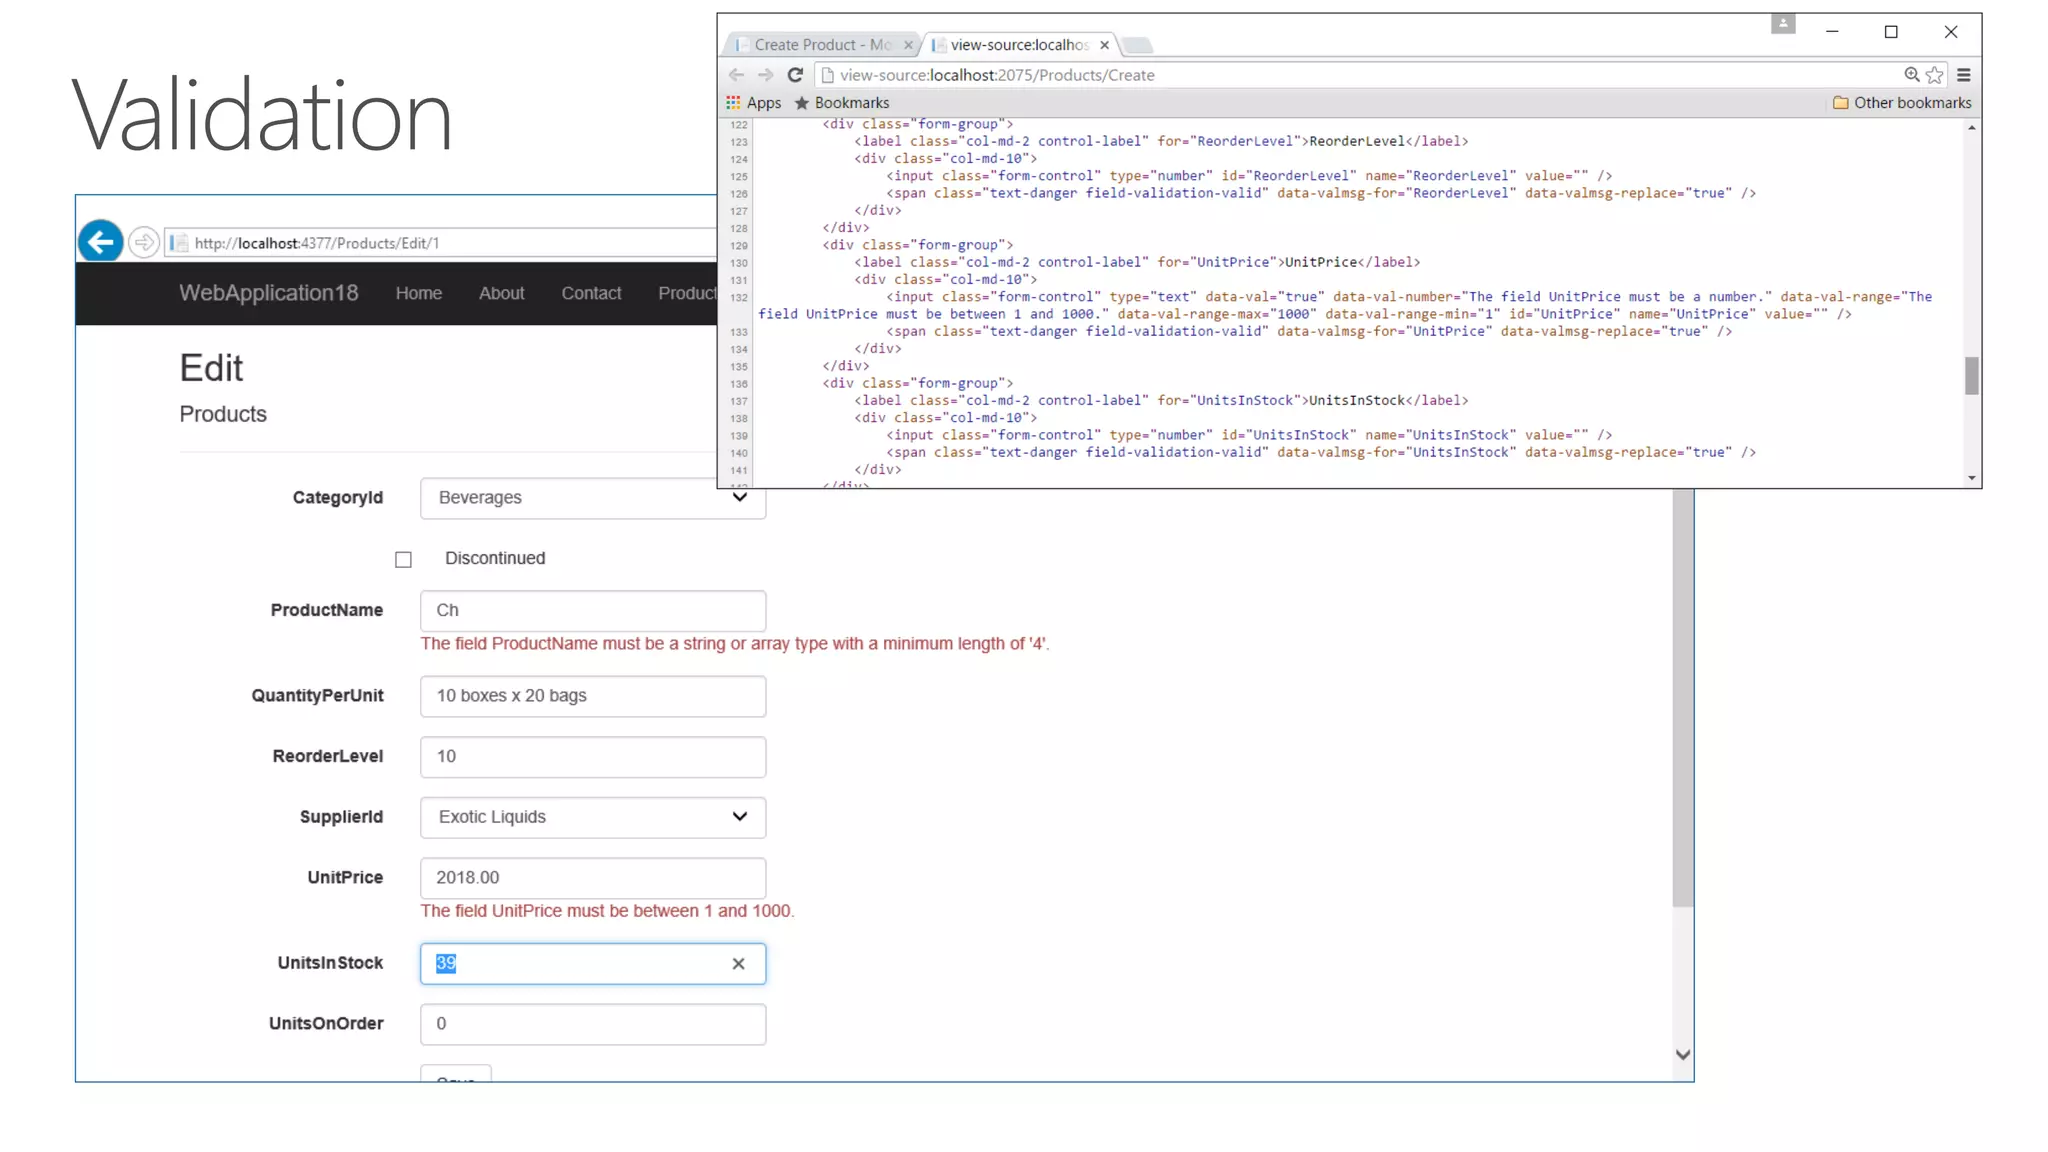Click source view scroll down arrow
The height and width of the screenshot is (1152, 2048).
(1971, 478)
